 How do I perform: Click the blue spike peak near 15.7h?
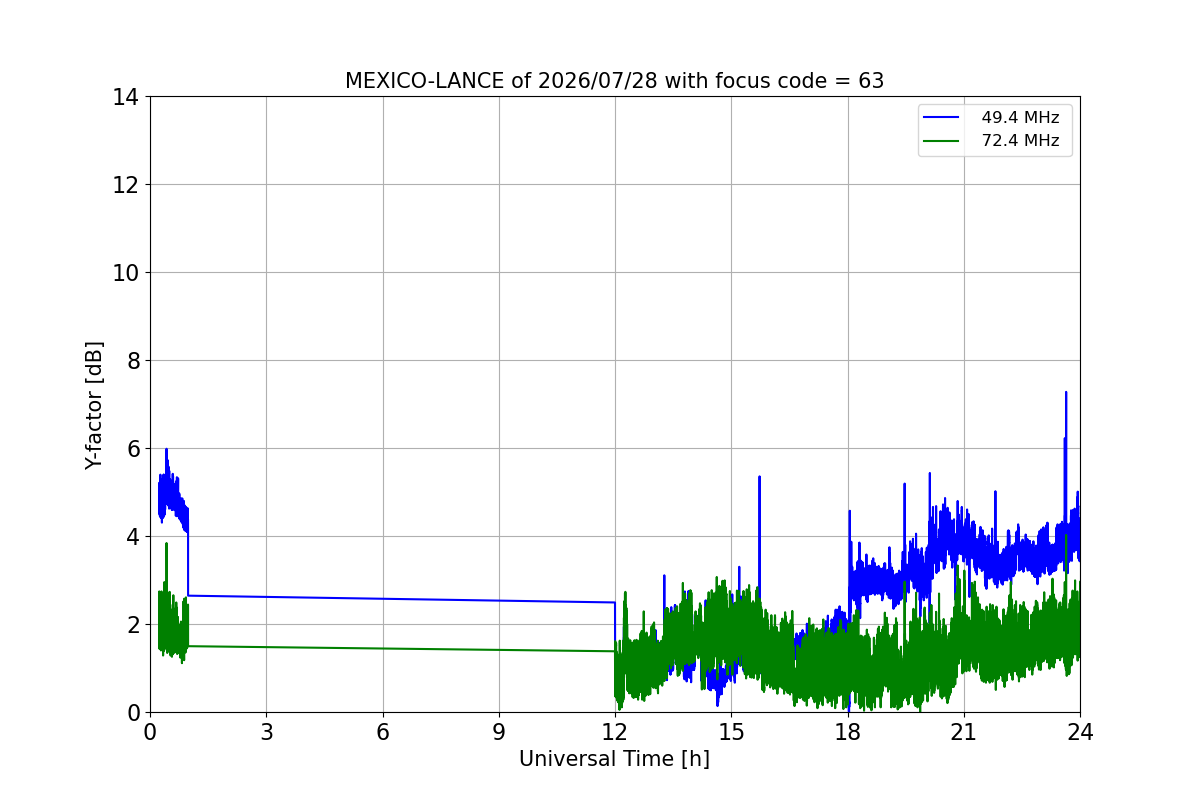click(x=759, y=477)
